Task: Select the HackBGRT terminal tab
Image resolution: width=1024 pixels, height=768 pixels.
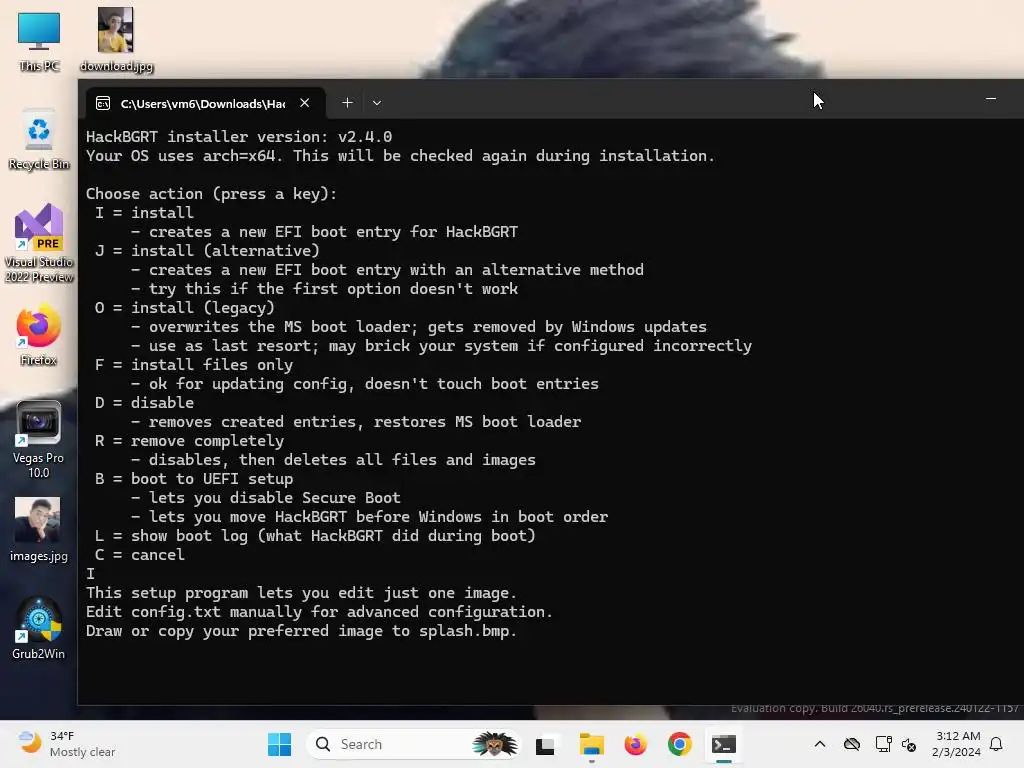Action: pyautogui.click(x=206, y=103)
